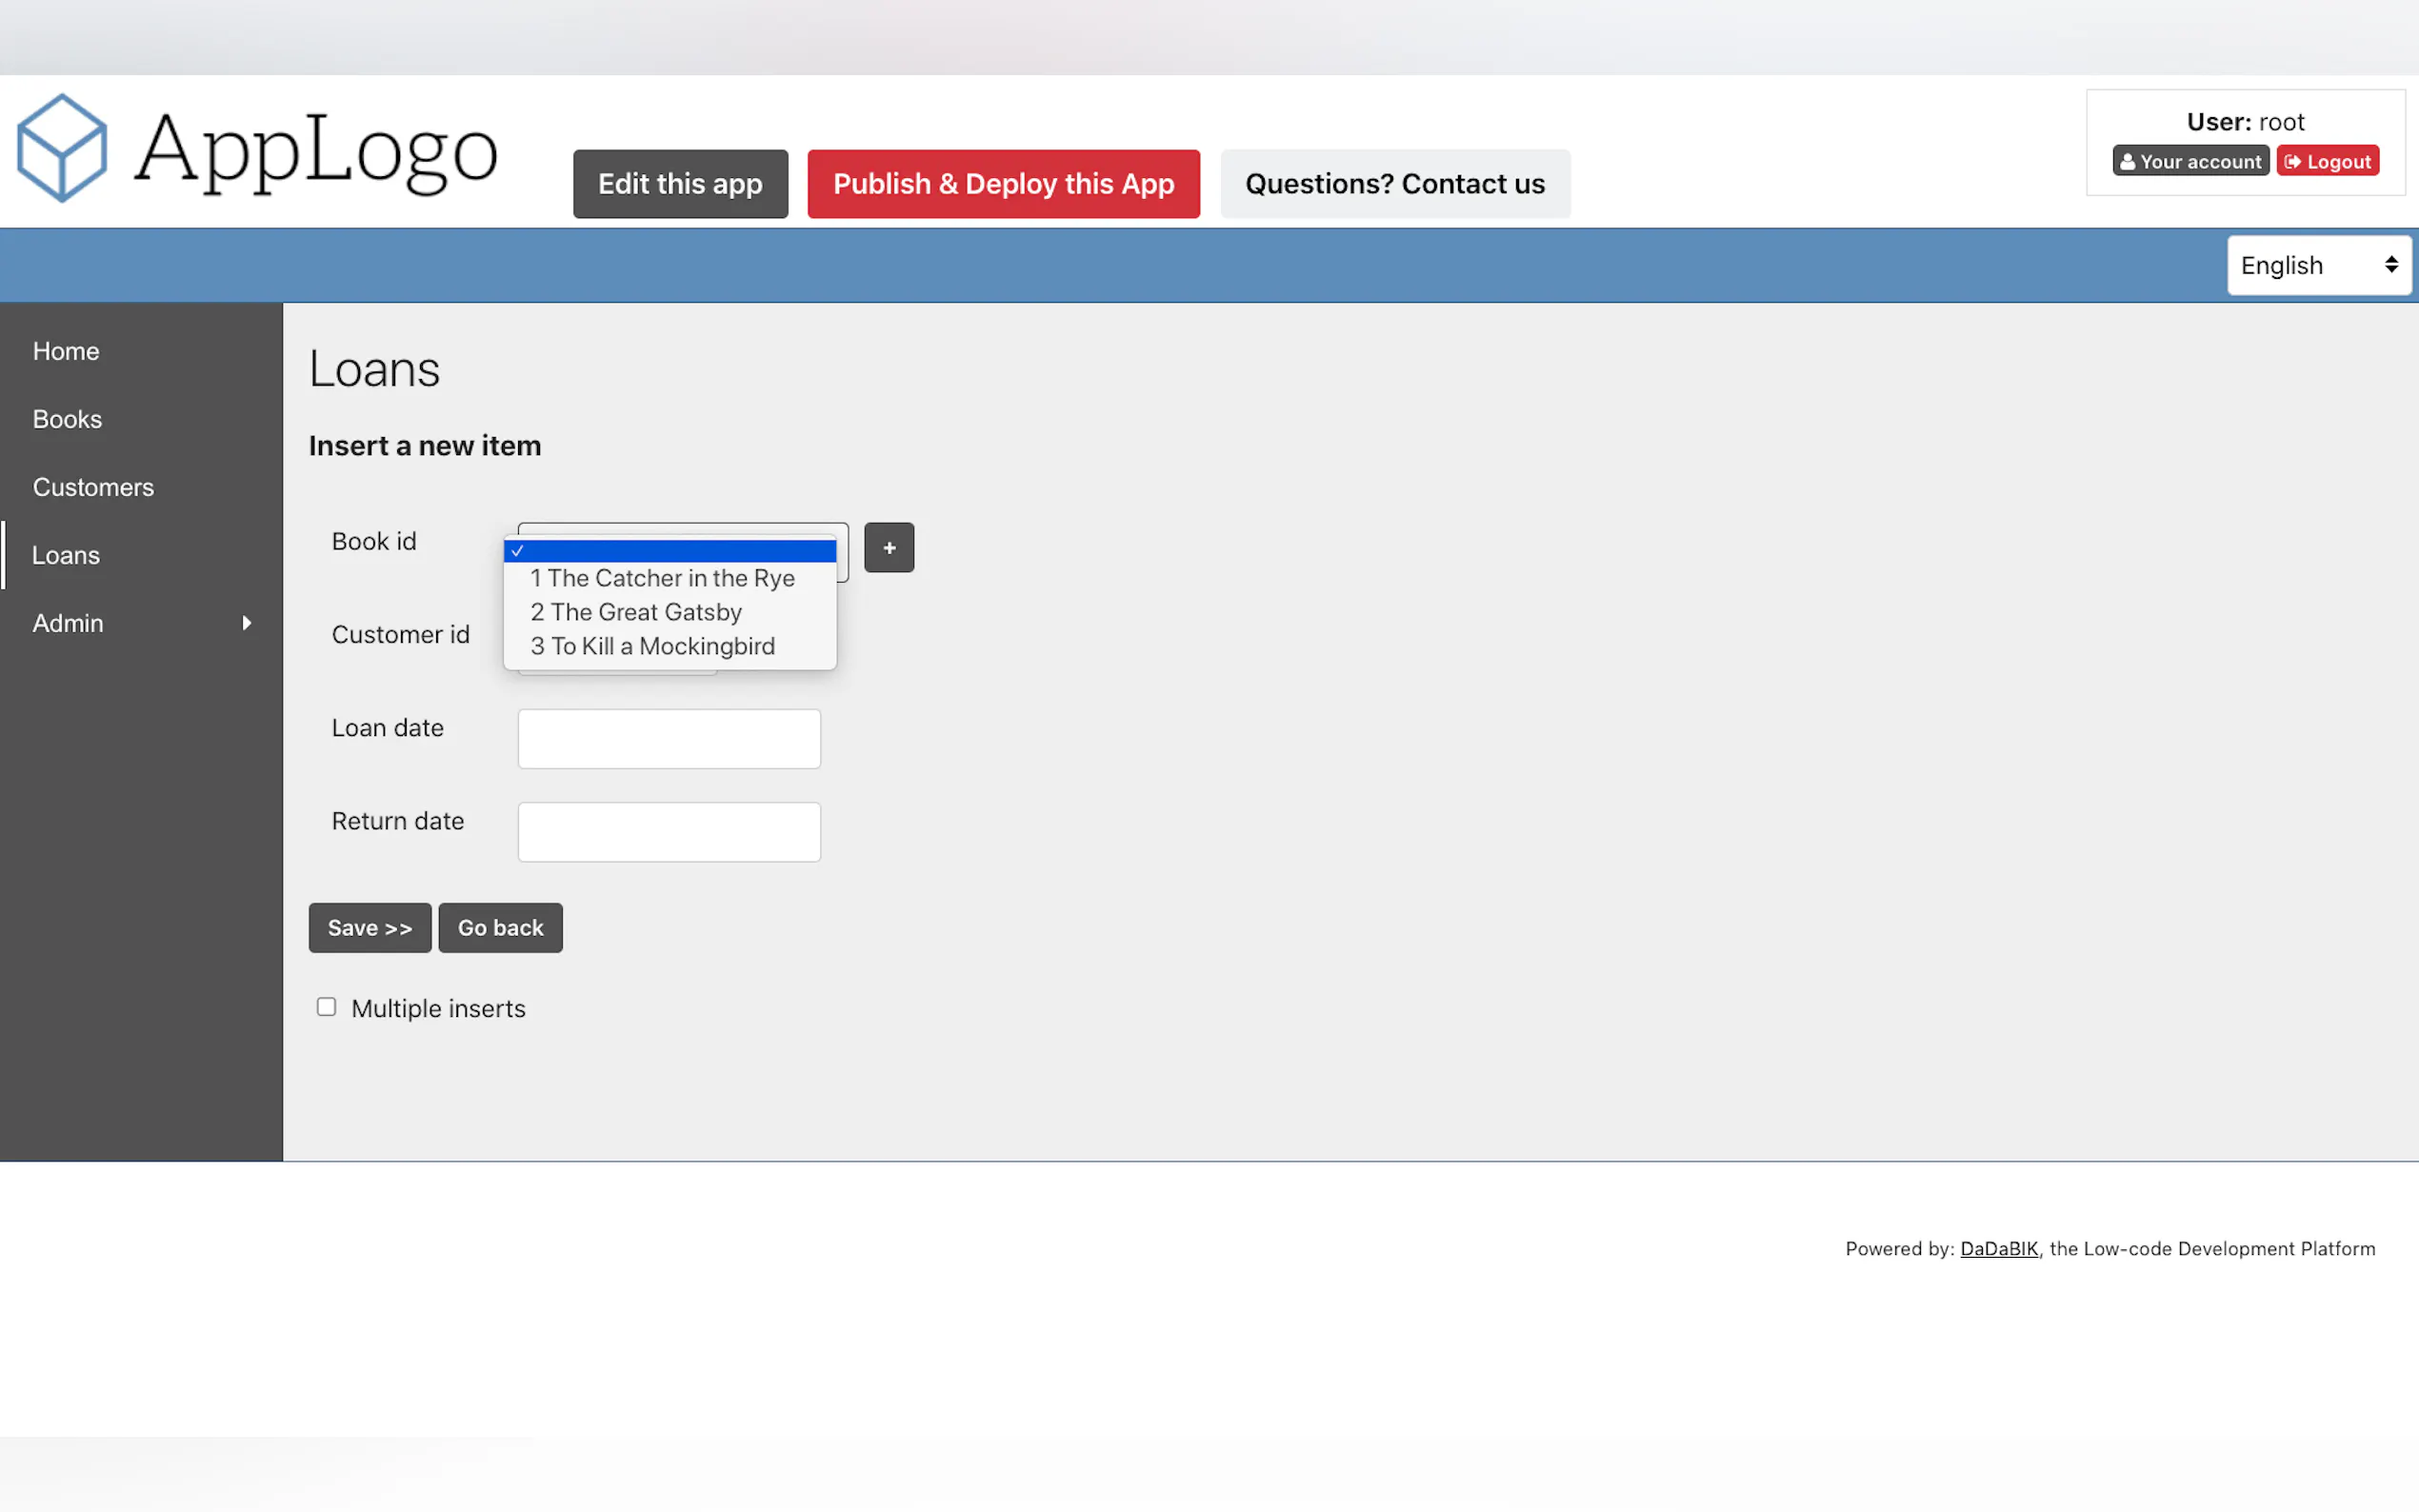Expand the Admin submenu arrow
Viewport: 2419px width, 1512px height.
click(246, 623)
